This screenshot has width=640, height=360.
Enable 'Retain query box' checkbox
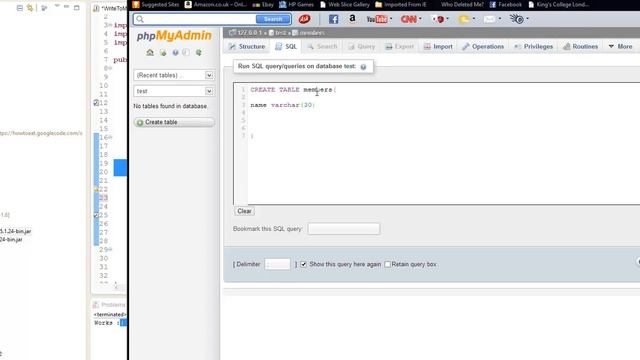pos(387,264)
